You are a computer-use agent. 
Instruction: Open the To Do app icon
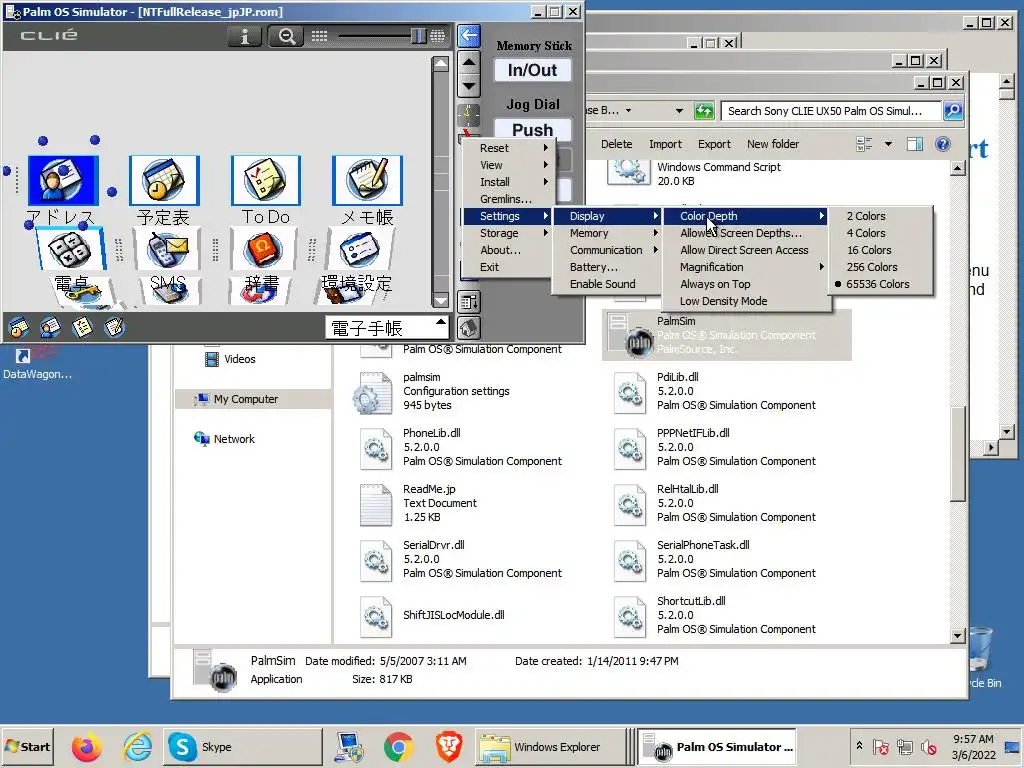pyautogui.click(x=266, y=180)
